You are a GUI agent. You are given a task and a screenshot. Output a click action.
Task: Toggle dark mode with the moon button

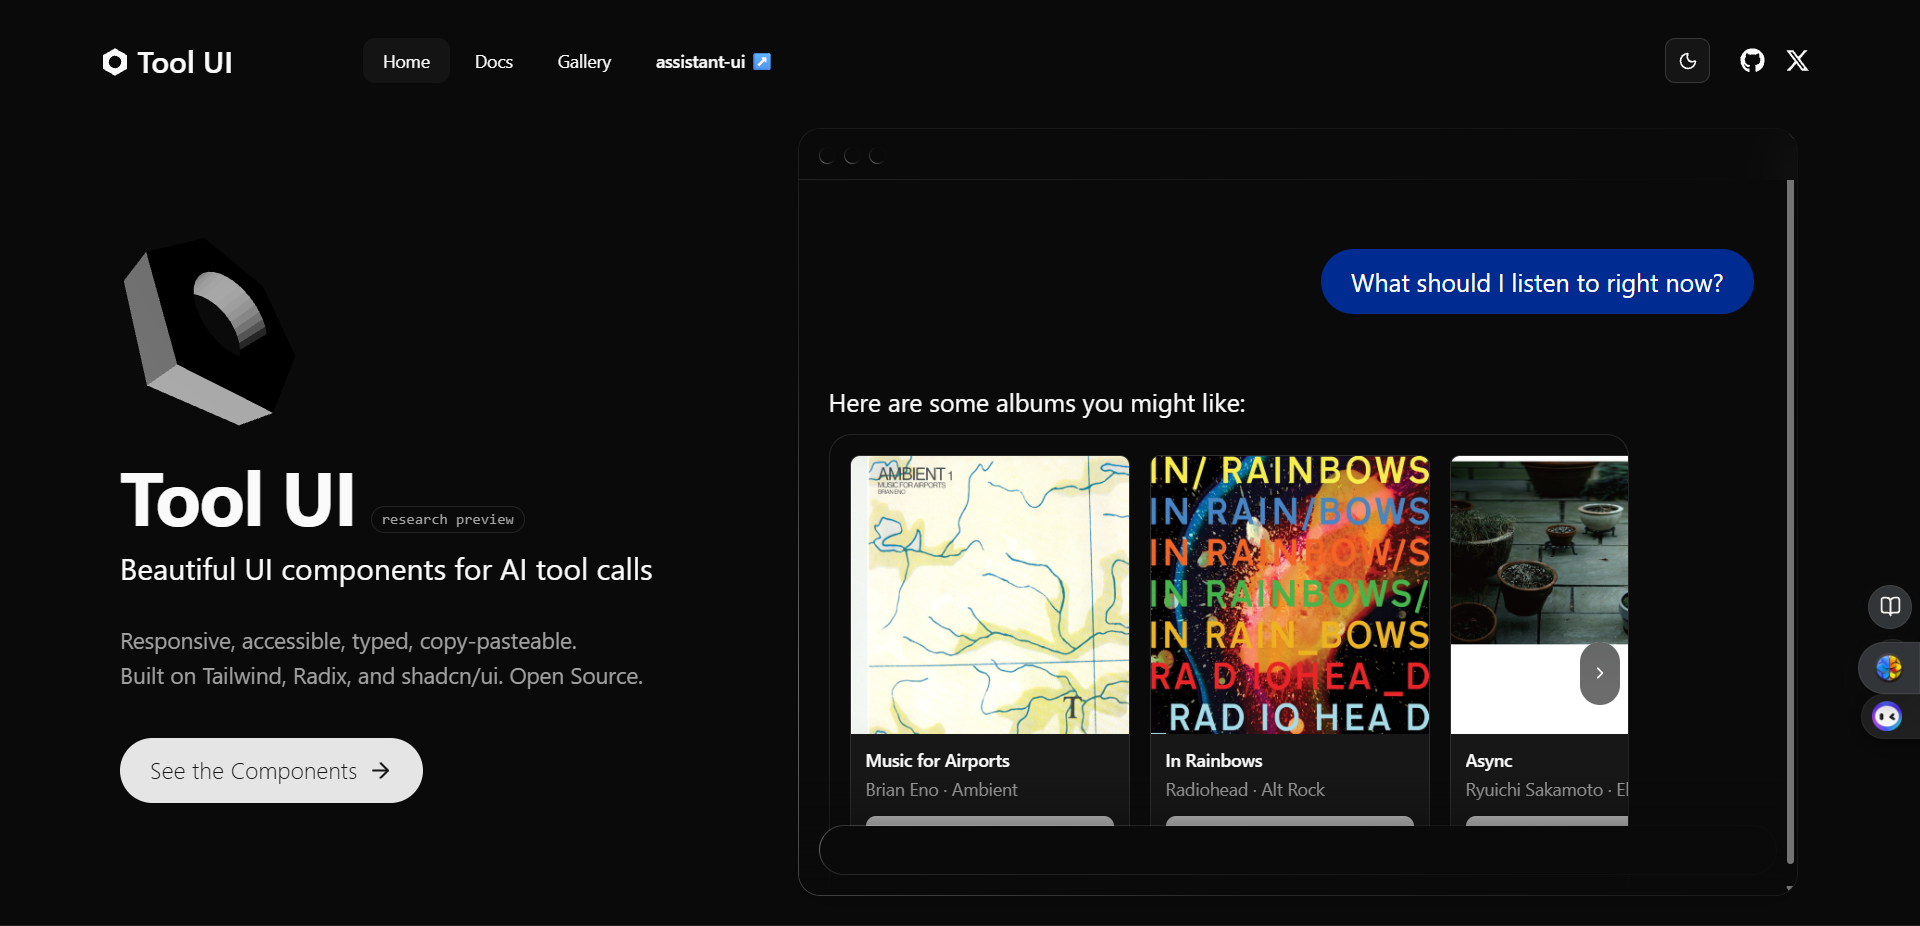tap(1687, 61)
